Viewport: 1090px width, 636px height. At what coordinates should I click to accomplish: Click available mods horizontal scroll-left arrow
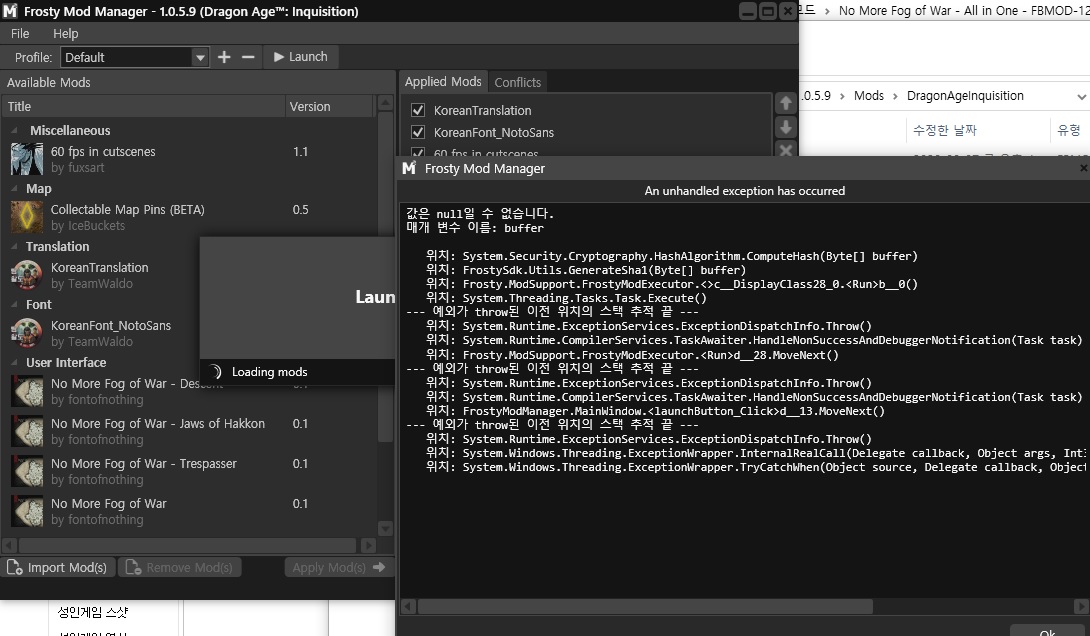tap(10, 546)
